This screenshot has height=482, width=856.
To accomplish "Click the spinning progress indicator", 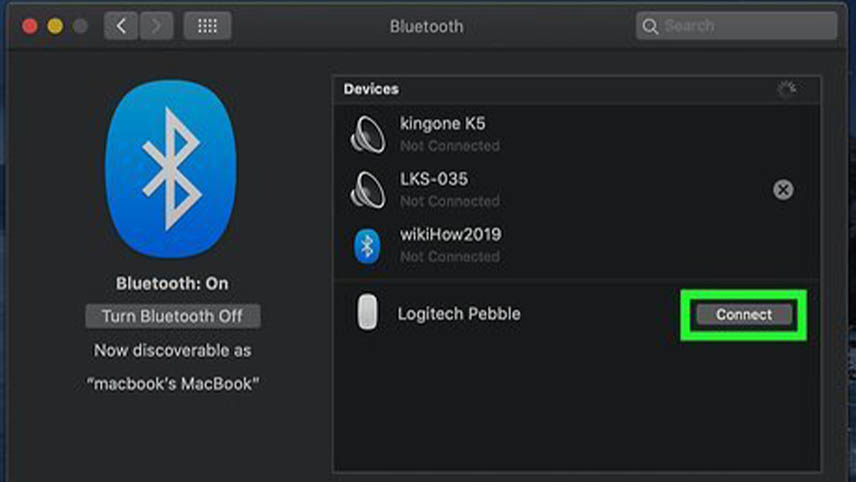I will (x=787, y=89).
